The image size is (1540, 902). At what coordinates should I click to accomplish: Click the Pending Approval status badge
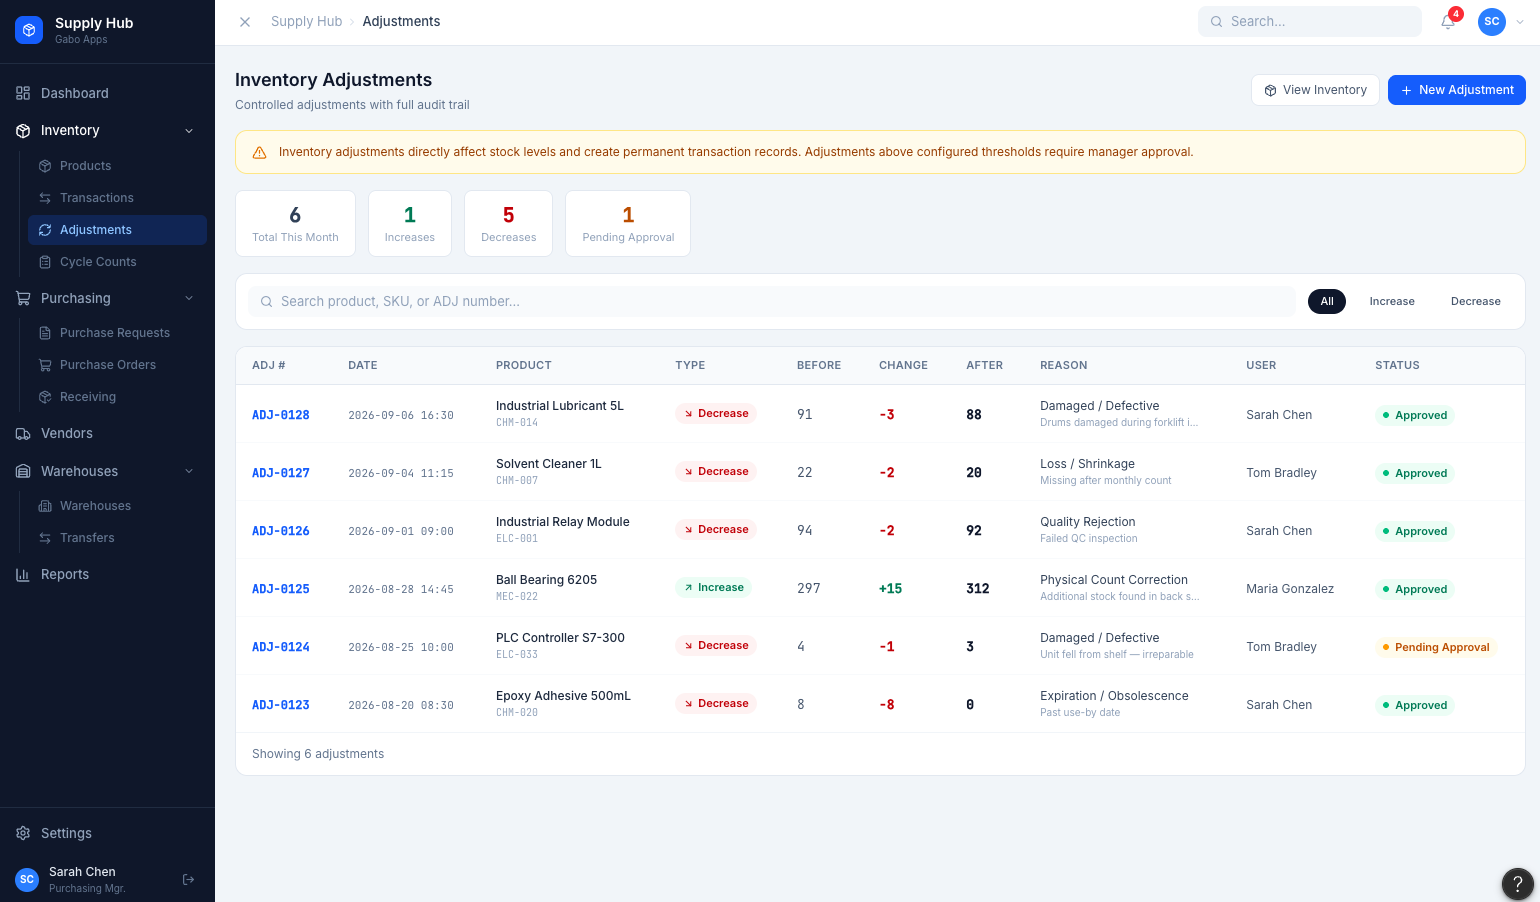point(1436,647)
